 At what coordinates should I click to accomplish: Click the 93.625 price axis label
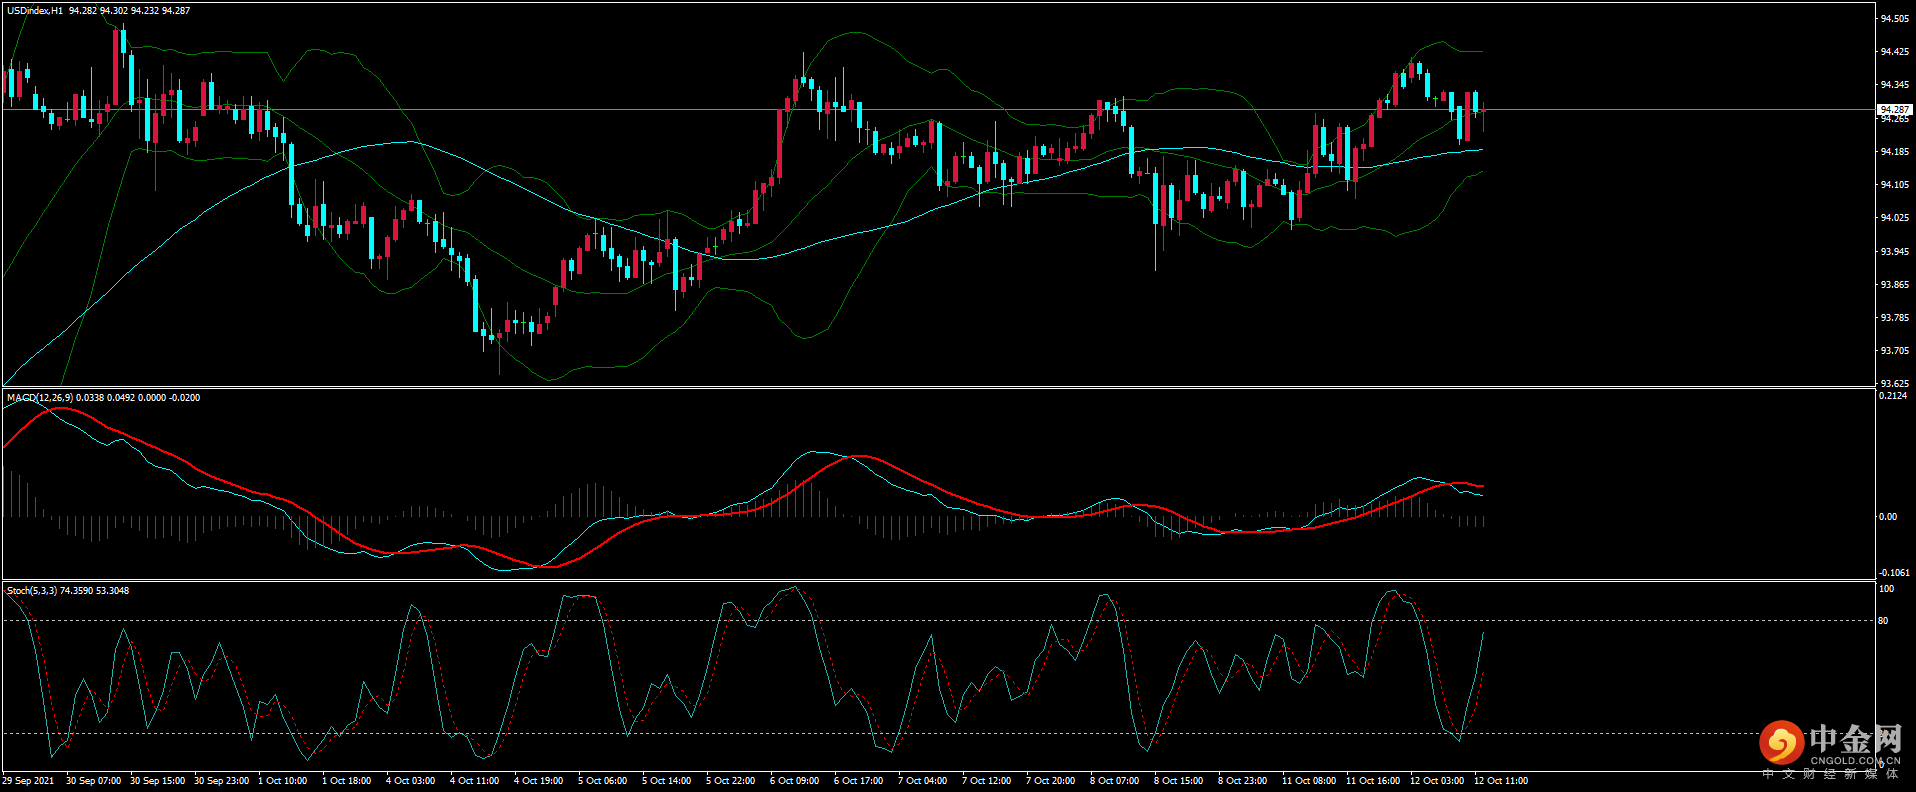(1894, 383)
